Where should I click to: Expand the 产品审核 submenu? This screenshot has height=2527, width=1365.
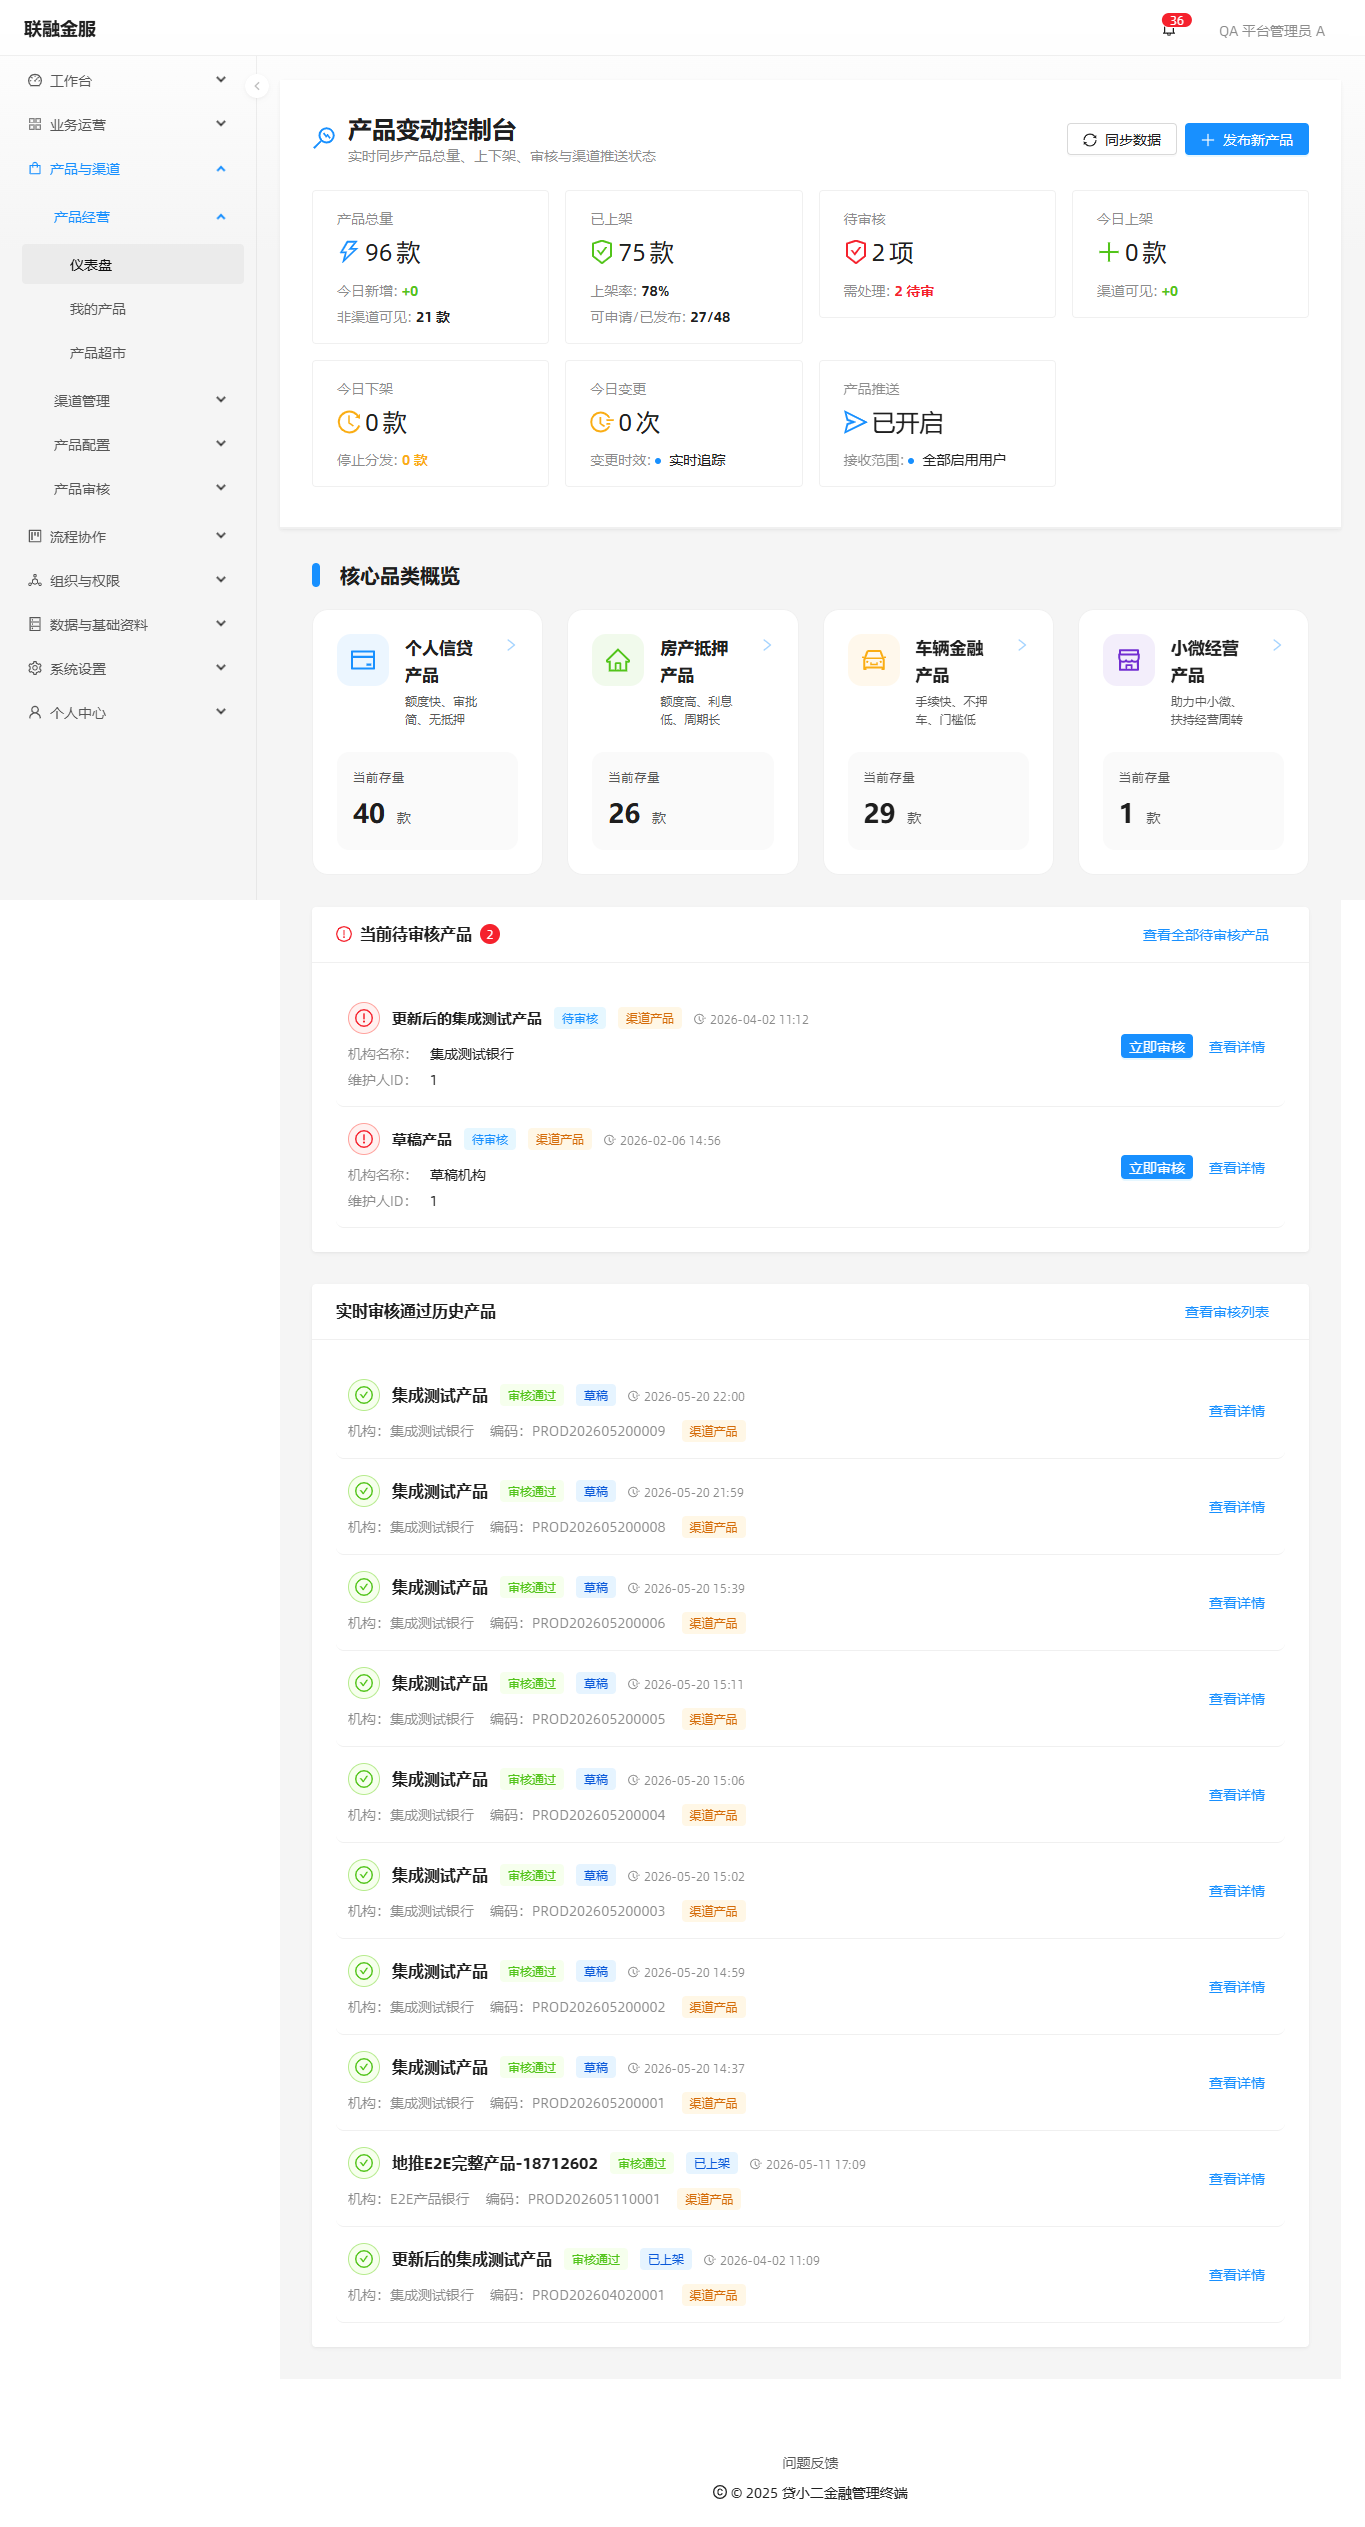pos(133,488)
